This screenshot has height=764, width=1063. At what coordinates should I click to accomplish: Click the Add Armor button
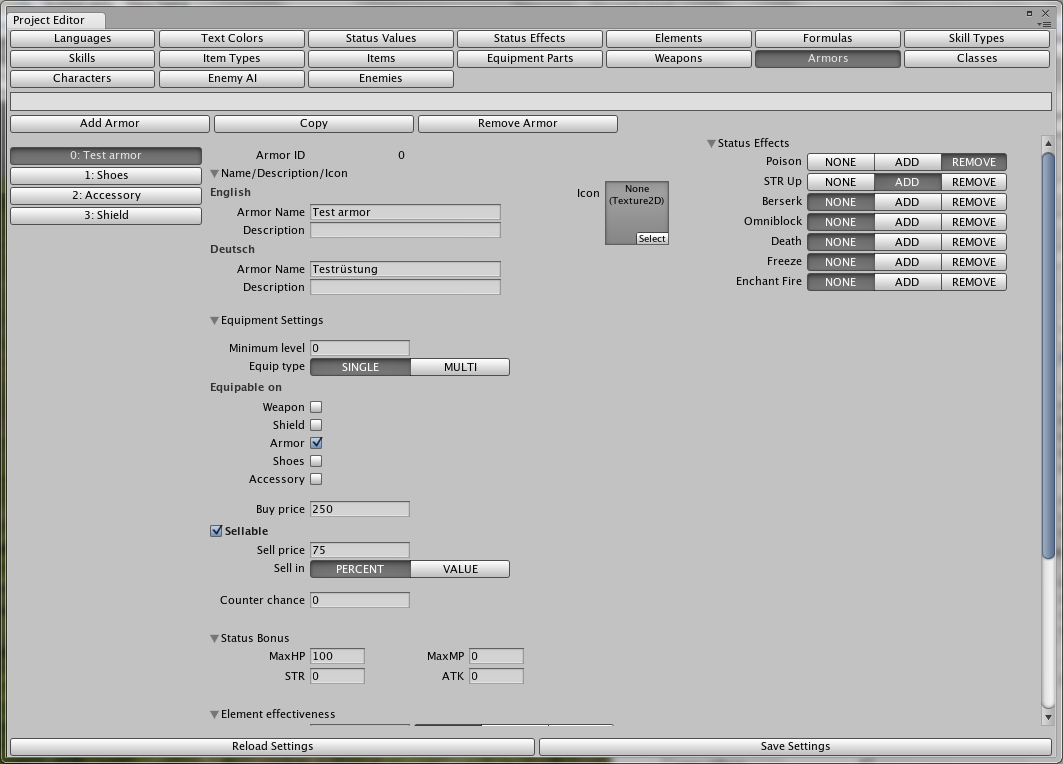click(x=110, y=123)
